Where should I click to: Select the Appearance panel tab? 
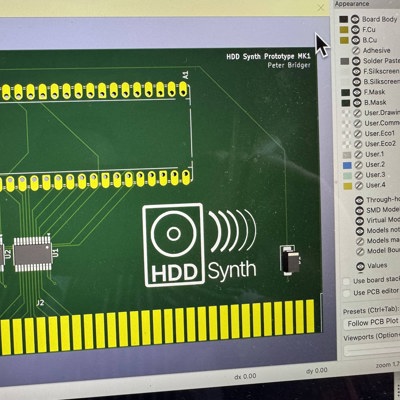point(352,4)
